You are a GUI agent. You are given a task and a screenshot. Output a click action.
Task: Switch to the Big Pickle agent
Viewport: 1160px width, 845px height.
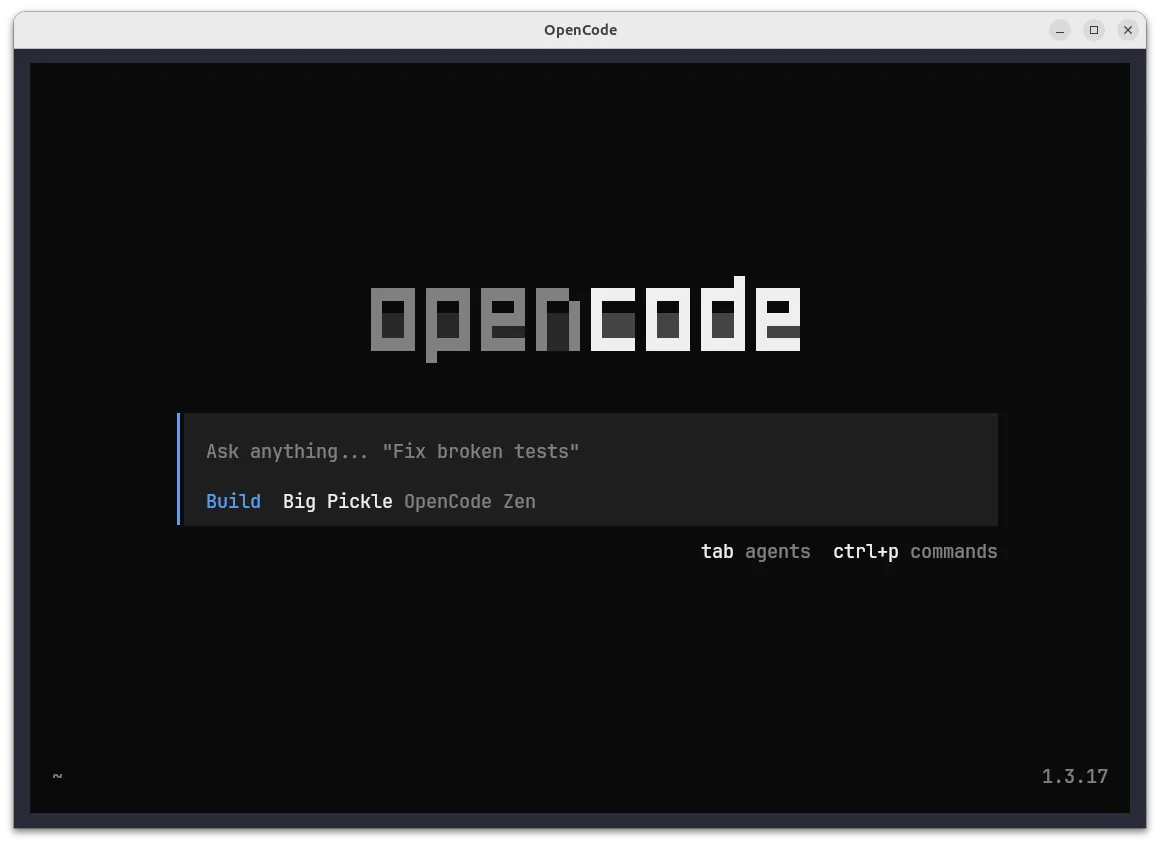point(337,501)
